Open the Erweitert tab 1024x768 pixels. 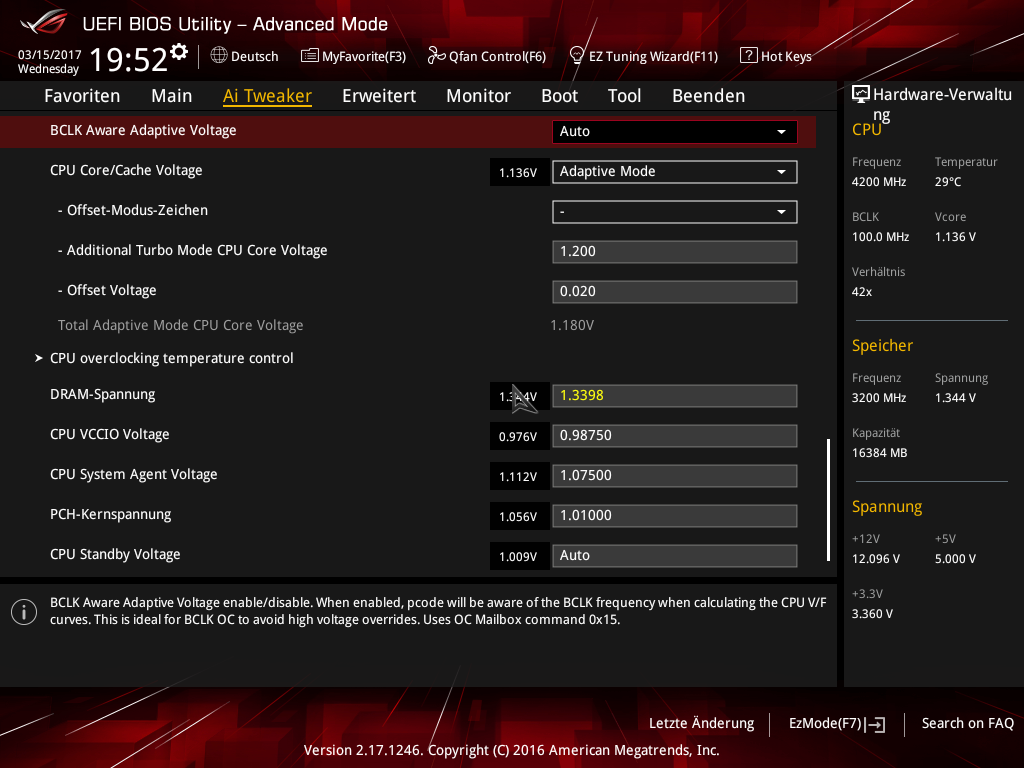[379, 96]
